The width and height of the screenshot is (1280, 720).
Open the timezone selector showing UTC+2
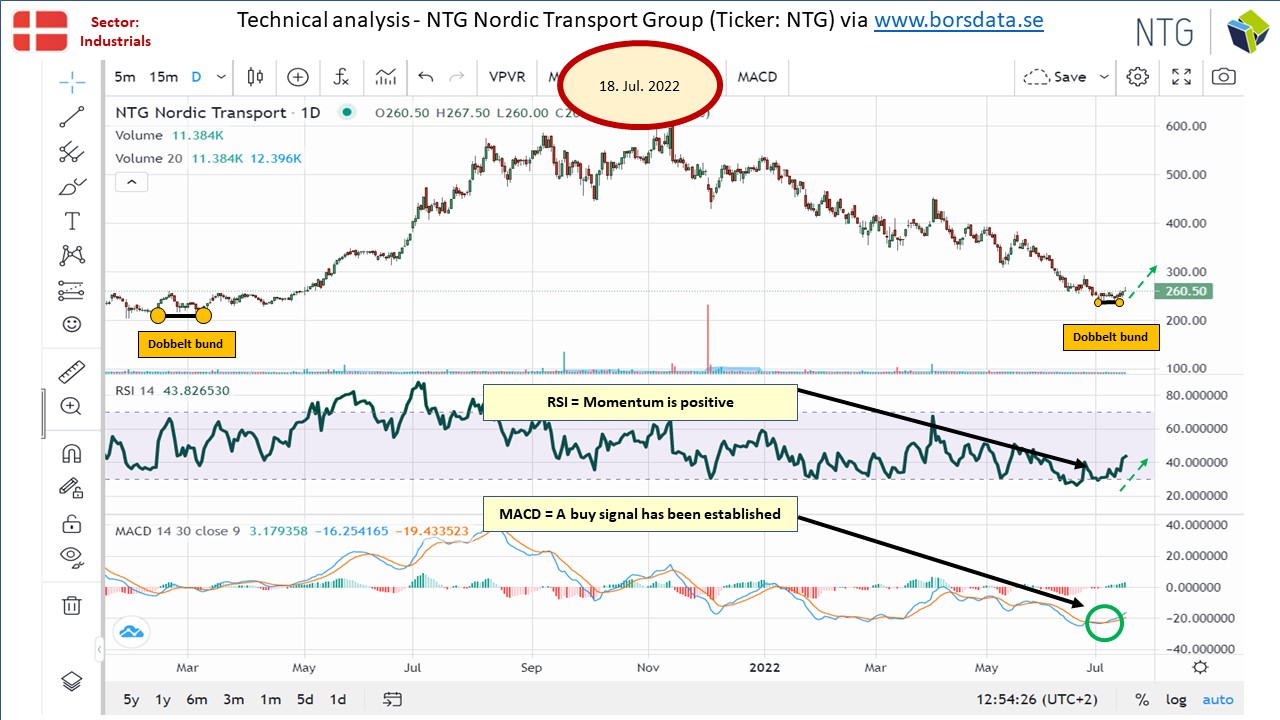click(x=1035, y=700)
